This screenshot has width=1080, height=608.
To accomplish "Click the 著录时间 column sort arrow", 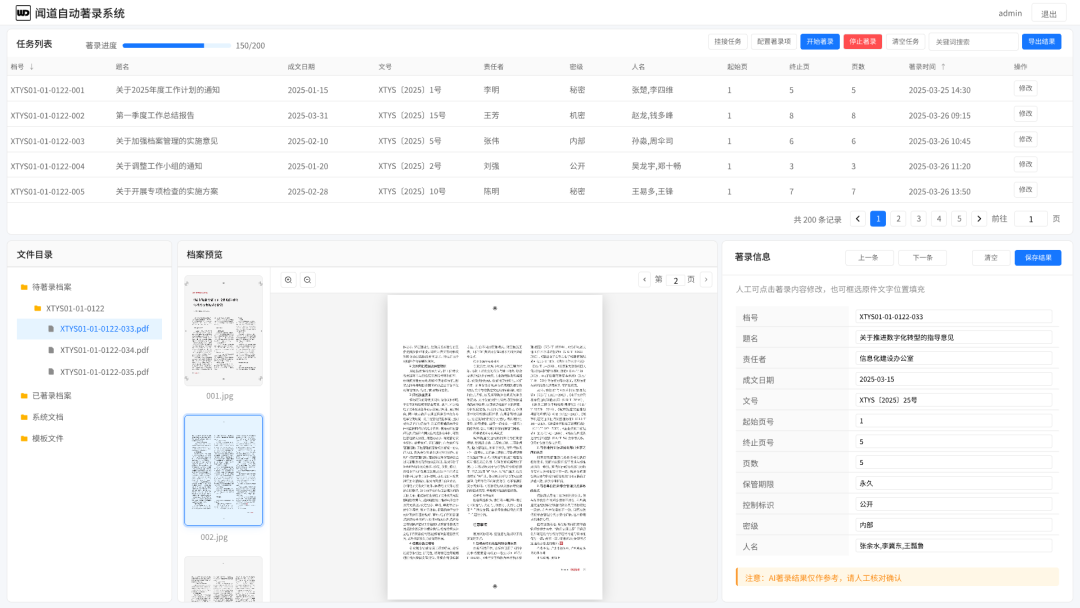I will (x=943, y=67).
